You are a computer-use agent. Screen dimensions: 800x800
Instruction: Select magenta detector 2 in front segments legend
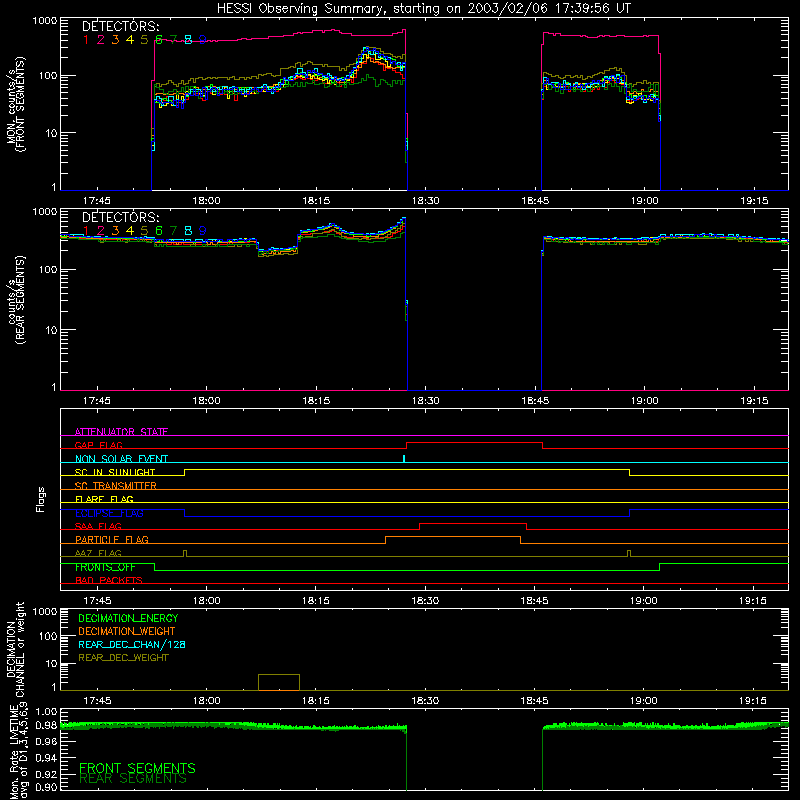pyautogui.click(x=101, y=40)
